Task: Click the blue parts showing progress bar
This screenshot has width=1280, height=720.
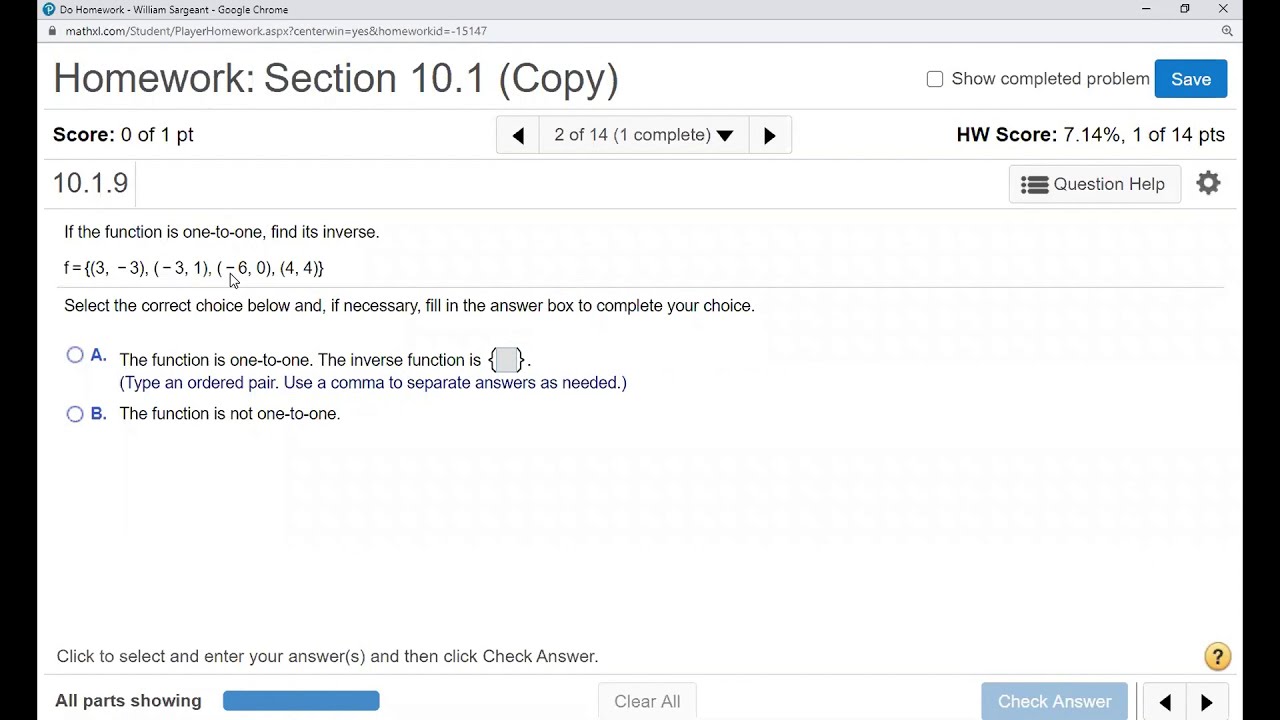Action: pyautogui.click(x=301, y=701)
